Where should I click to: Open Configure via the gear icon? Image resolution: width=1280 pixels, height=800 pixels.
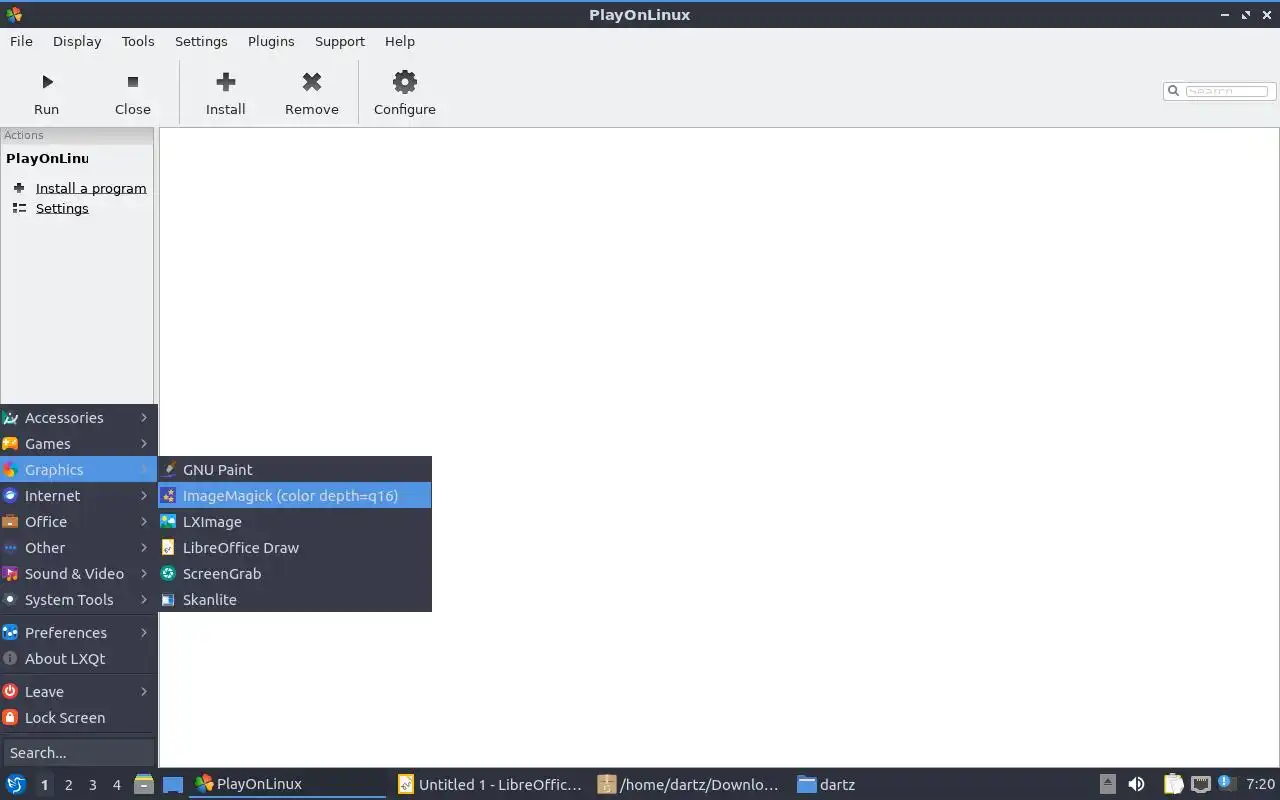(x=405, y=82)
